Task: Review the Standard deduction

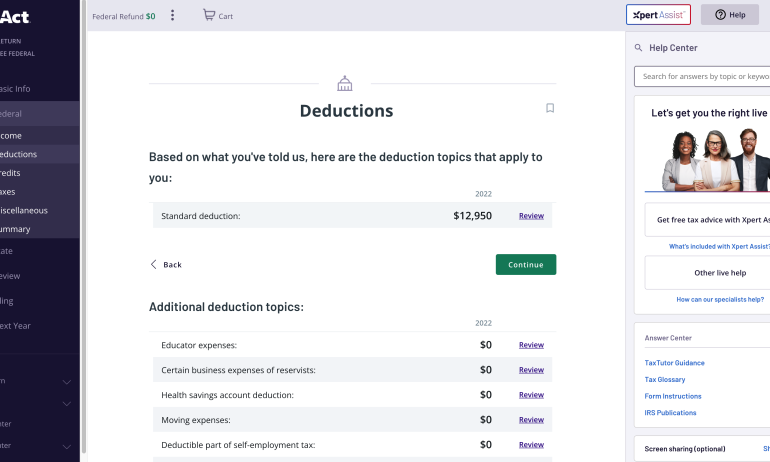Action: coord(531,216)
